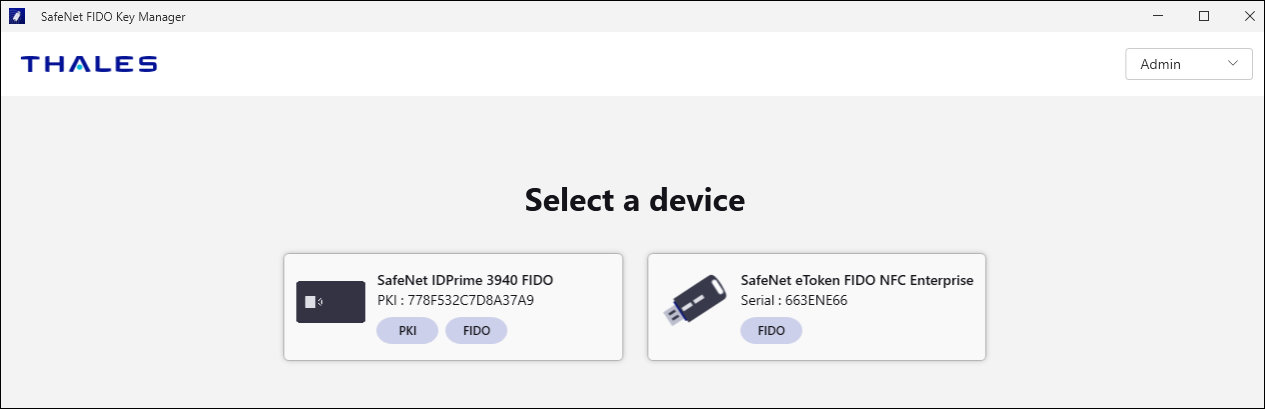Close the FIDO Key Manager window
Screen dimensions: 1265x409
tap(1249, 16)
